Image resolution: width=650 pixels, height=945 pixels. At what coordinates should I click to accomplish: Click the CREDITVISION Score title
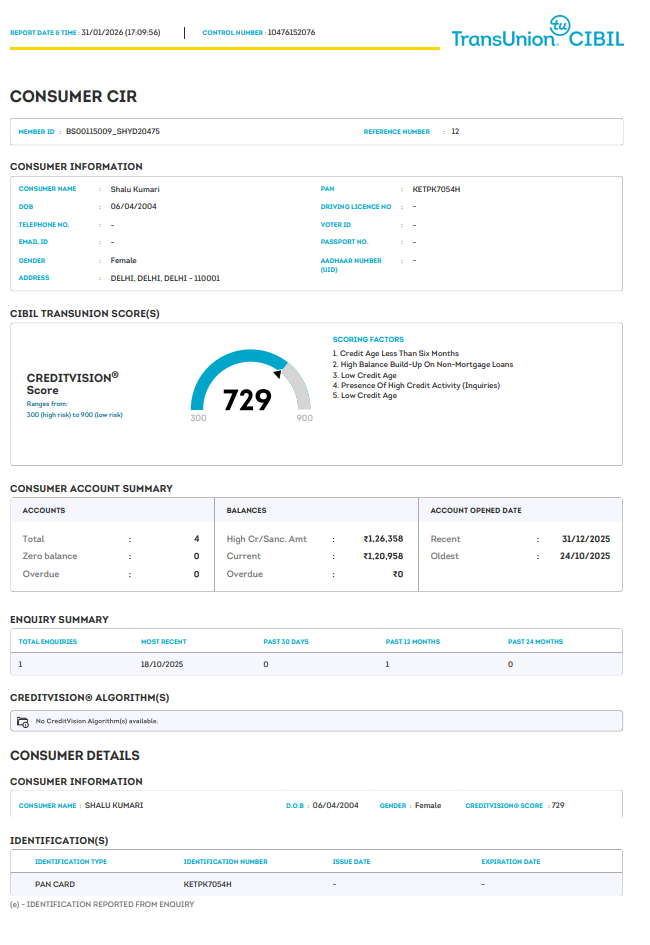(72, 384)
